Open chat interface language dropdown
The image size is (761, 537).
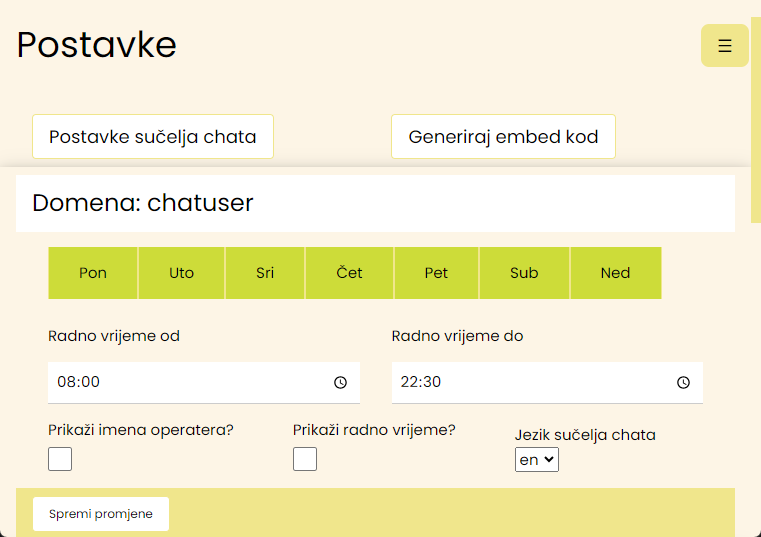click(537, 459)
